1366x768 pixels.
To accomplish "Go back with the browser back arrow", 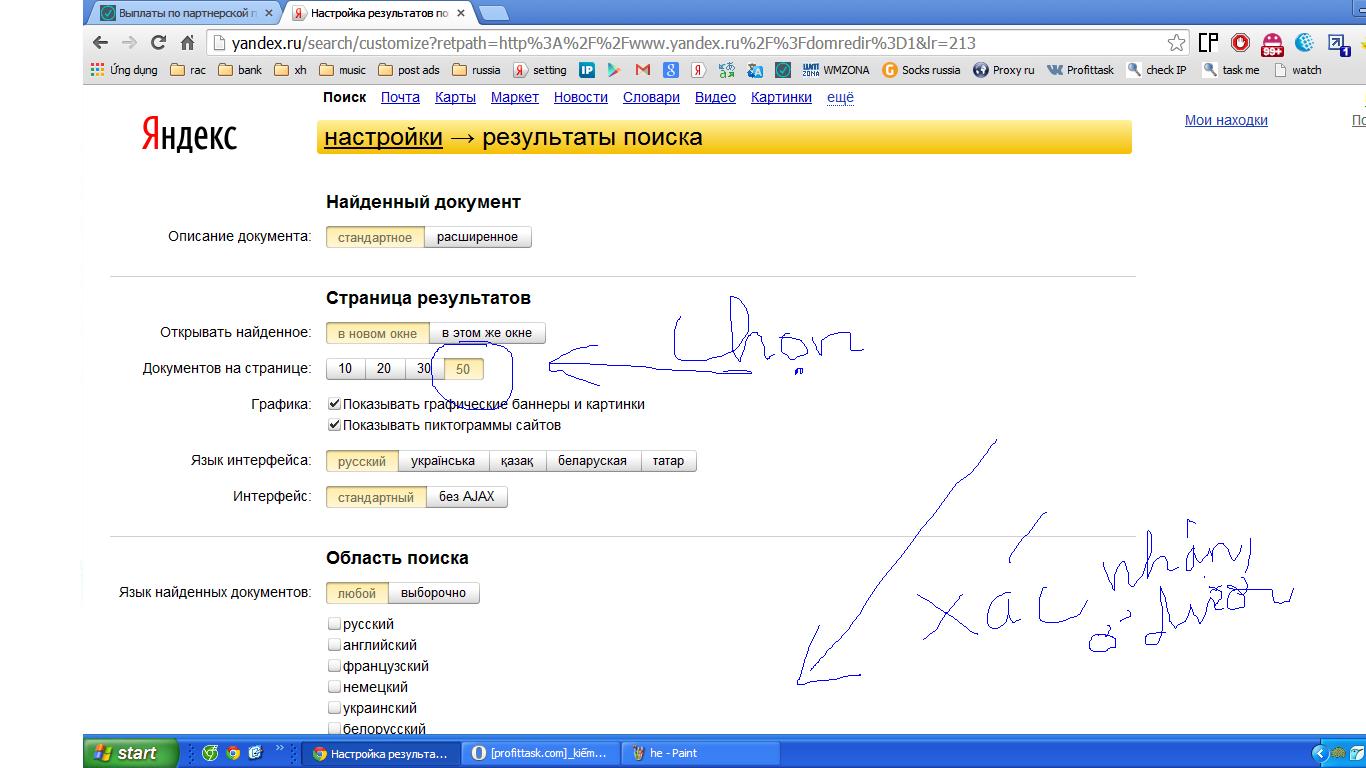I will click(x=100, y=43).
